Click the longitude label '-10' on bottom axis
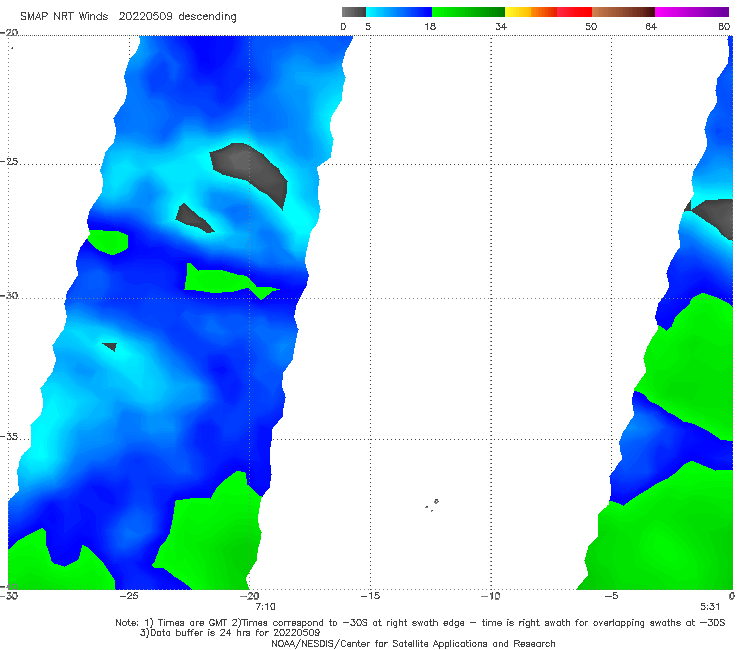 (490, 596)
